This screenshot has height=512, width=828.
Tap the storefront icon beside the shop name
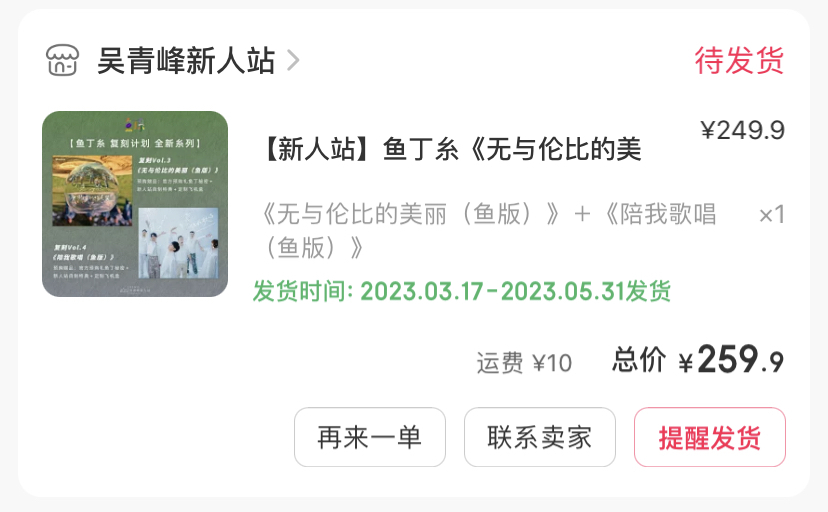coord(62,60)
